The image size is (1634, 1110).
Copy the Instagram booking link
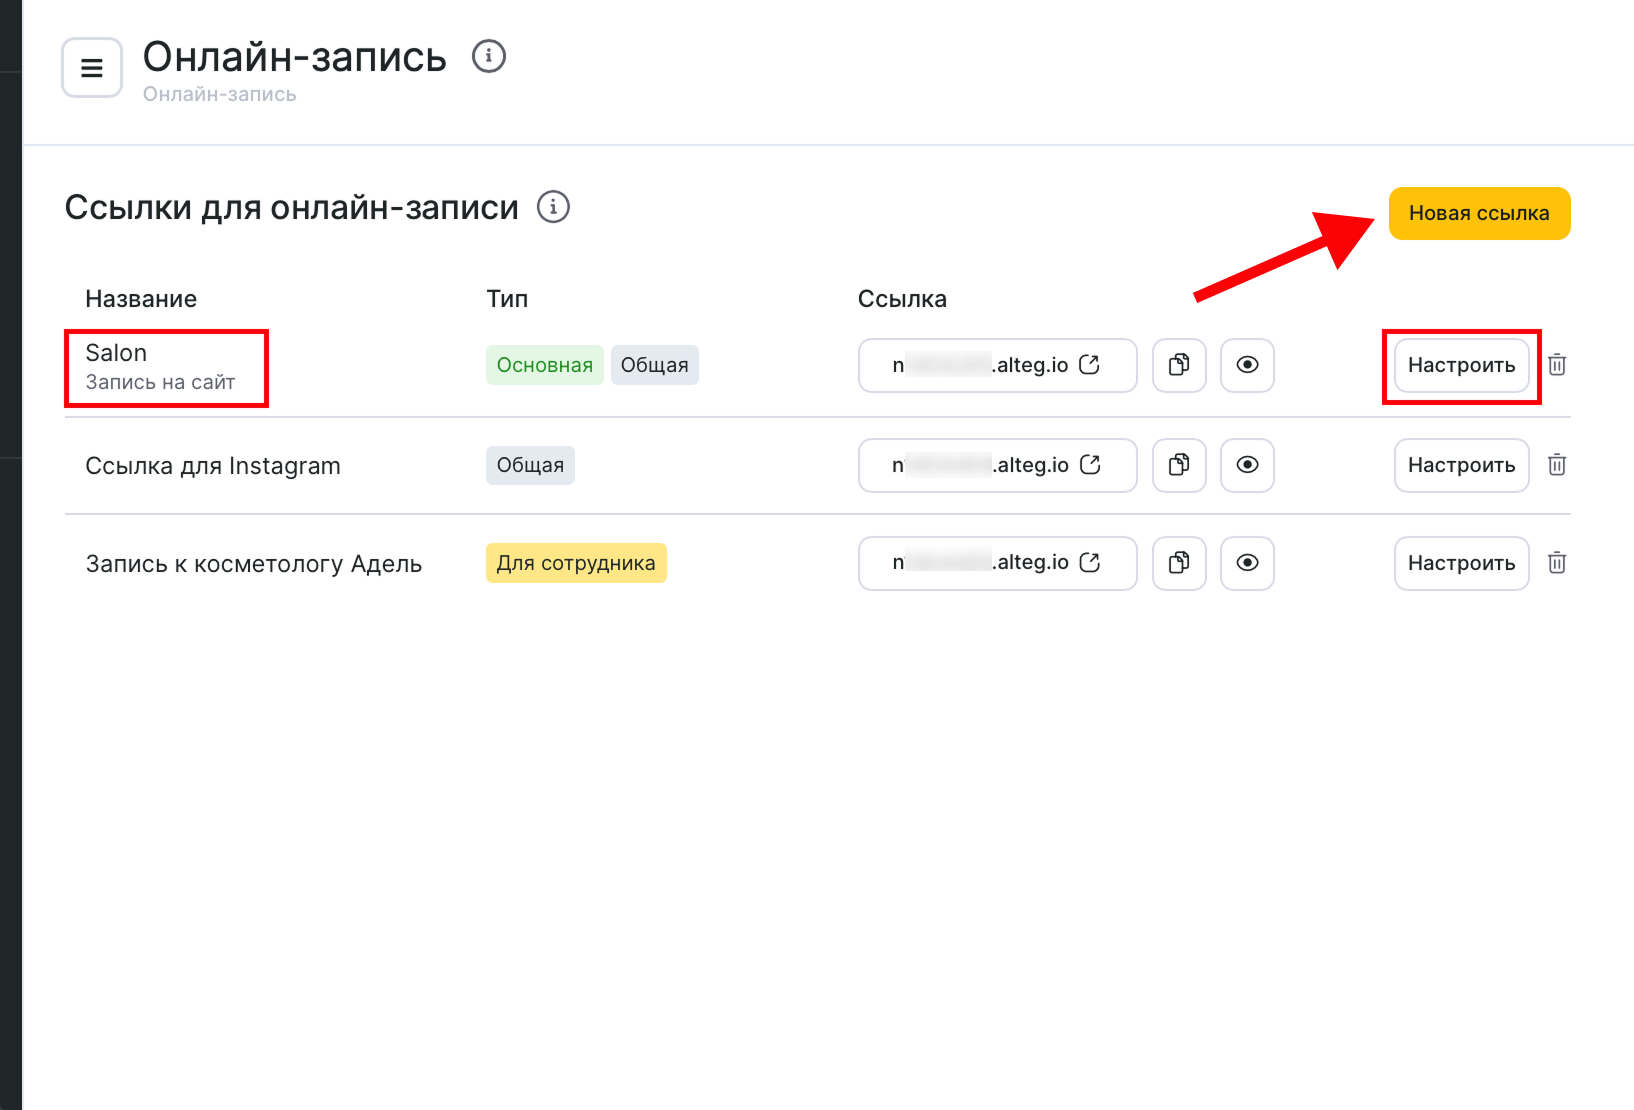coord(1179,465)
